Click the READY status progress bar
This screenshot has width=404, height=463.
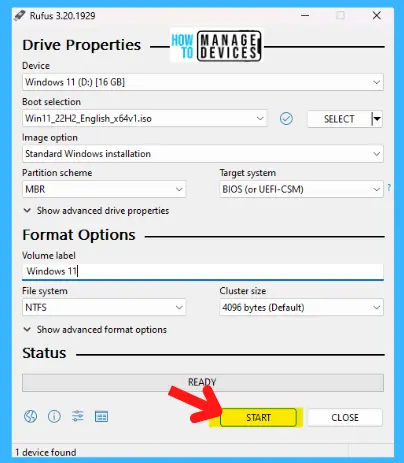pos(203,382)
